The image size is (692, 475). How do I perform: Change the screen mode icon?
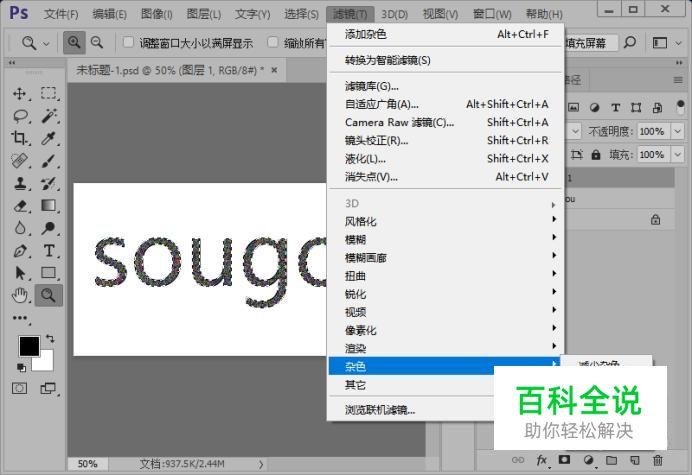point(48,388)
